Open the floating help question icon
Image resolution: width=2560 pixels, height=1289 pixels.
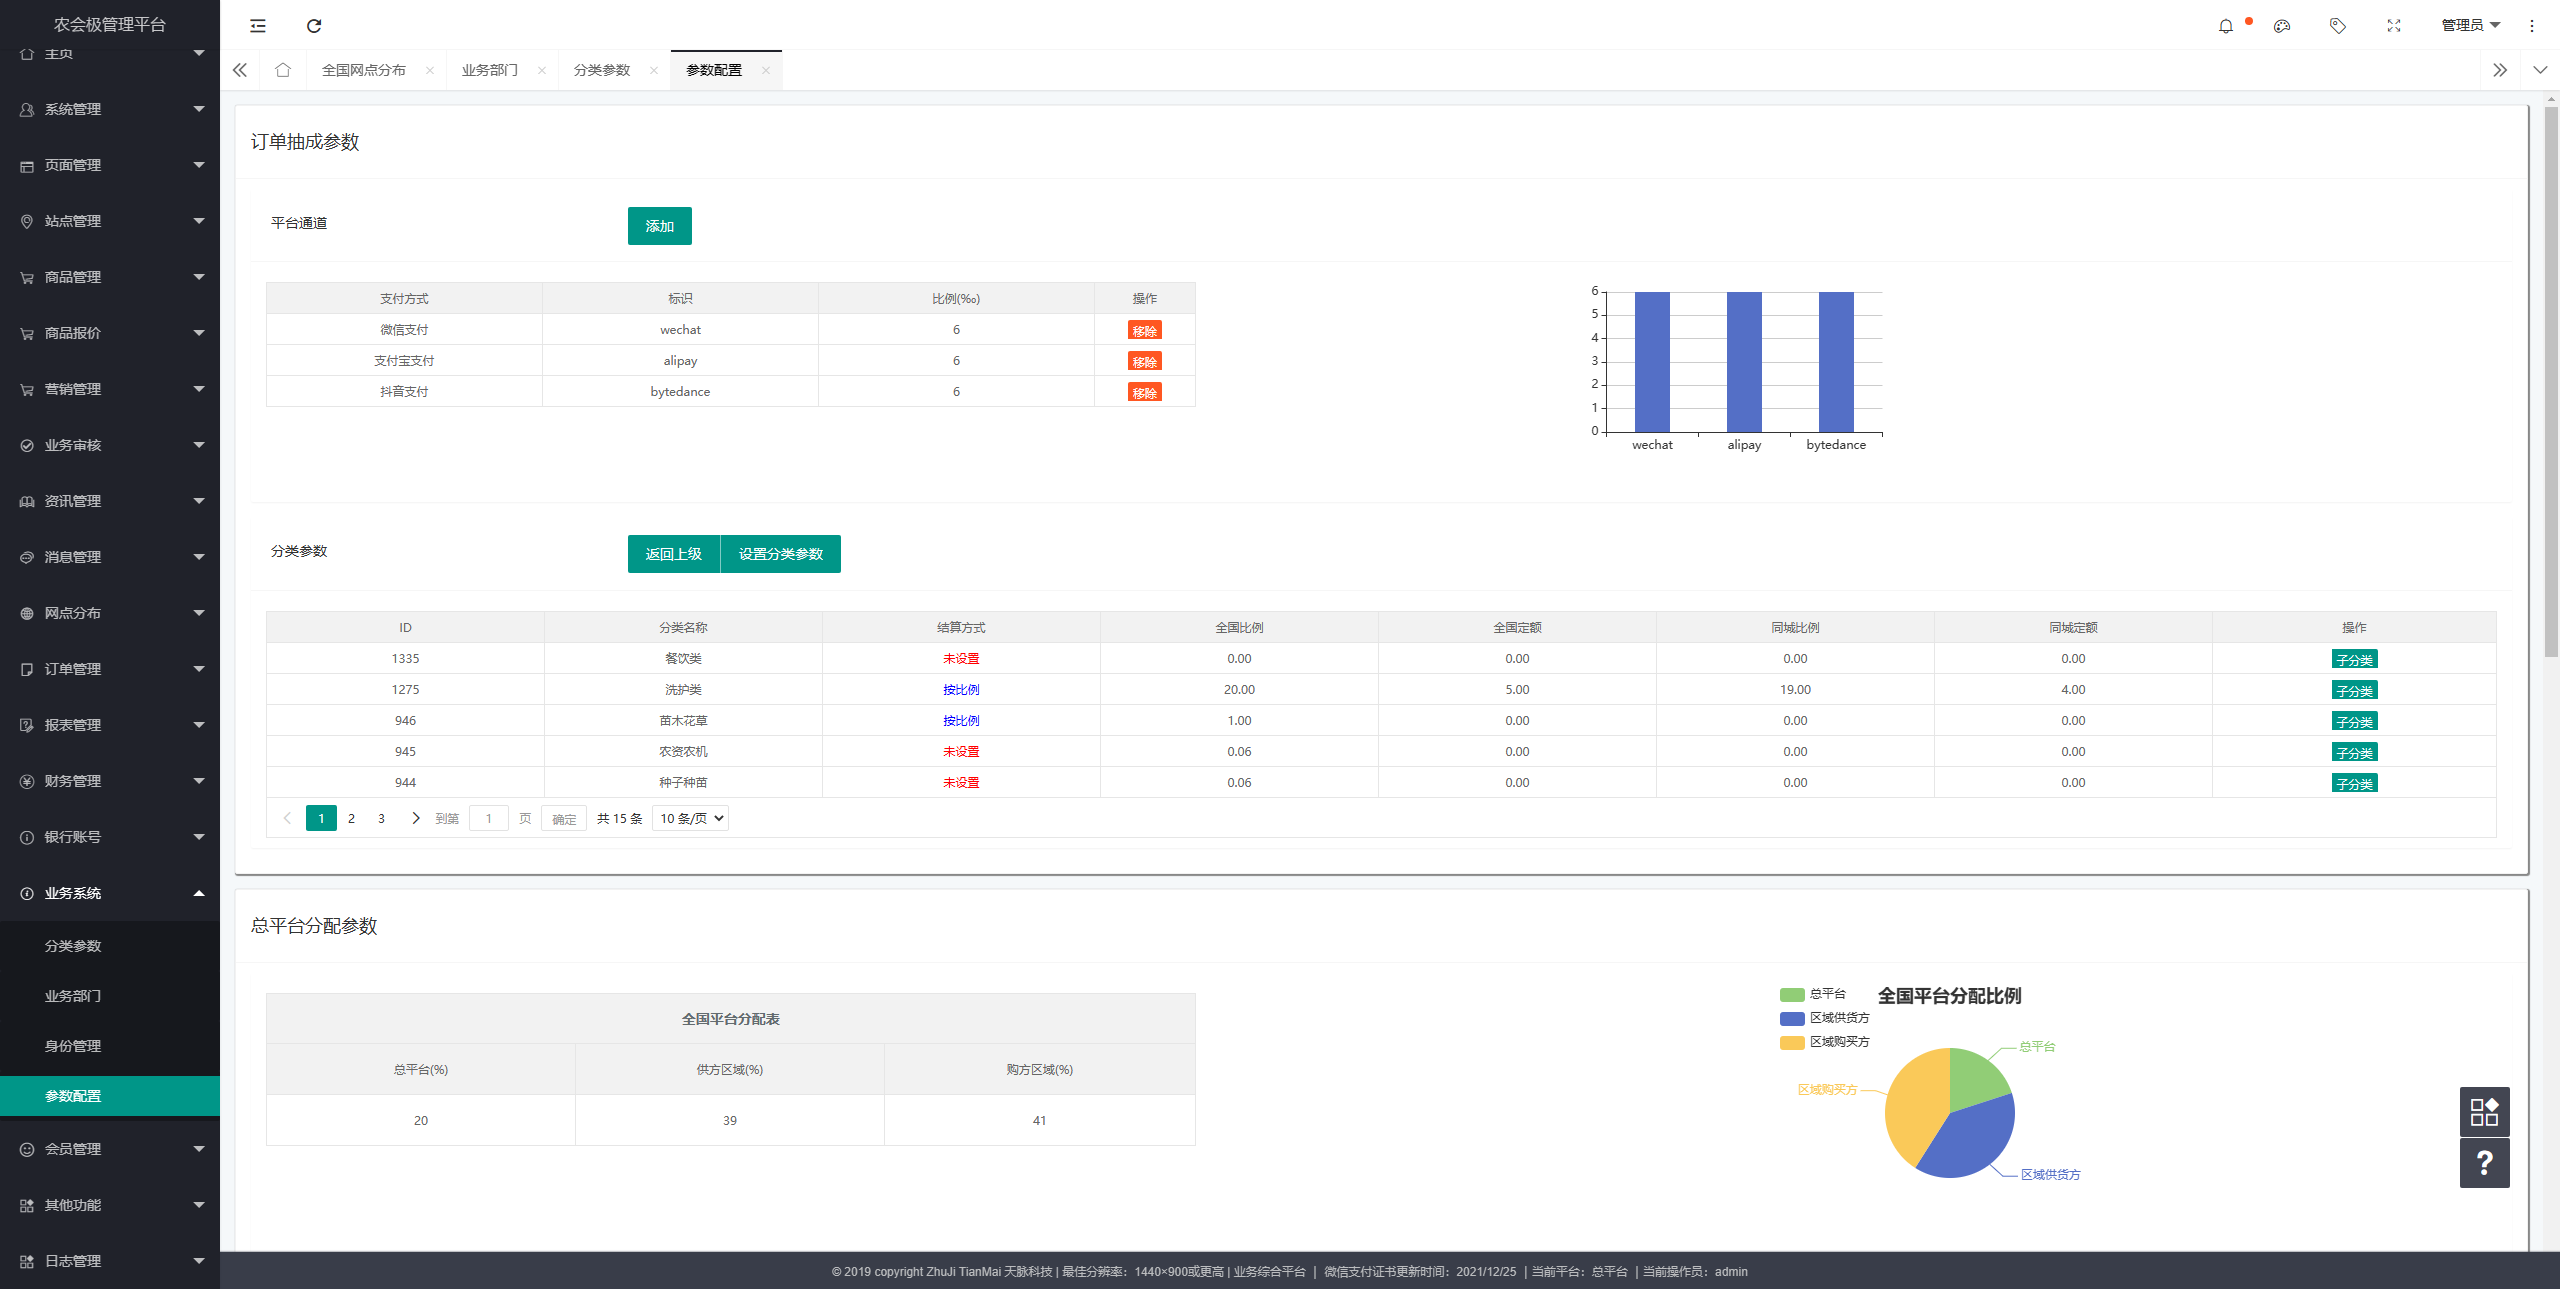2485,1162
